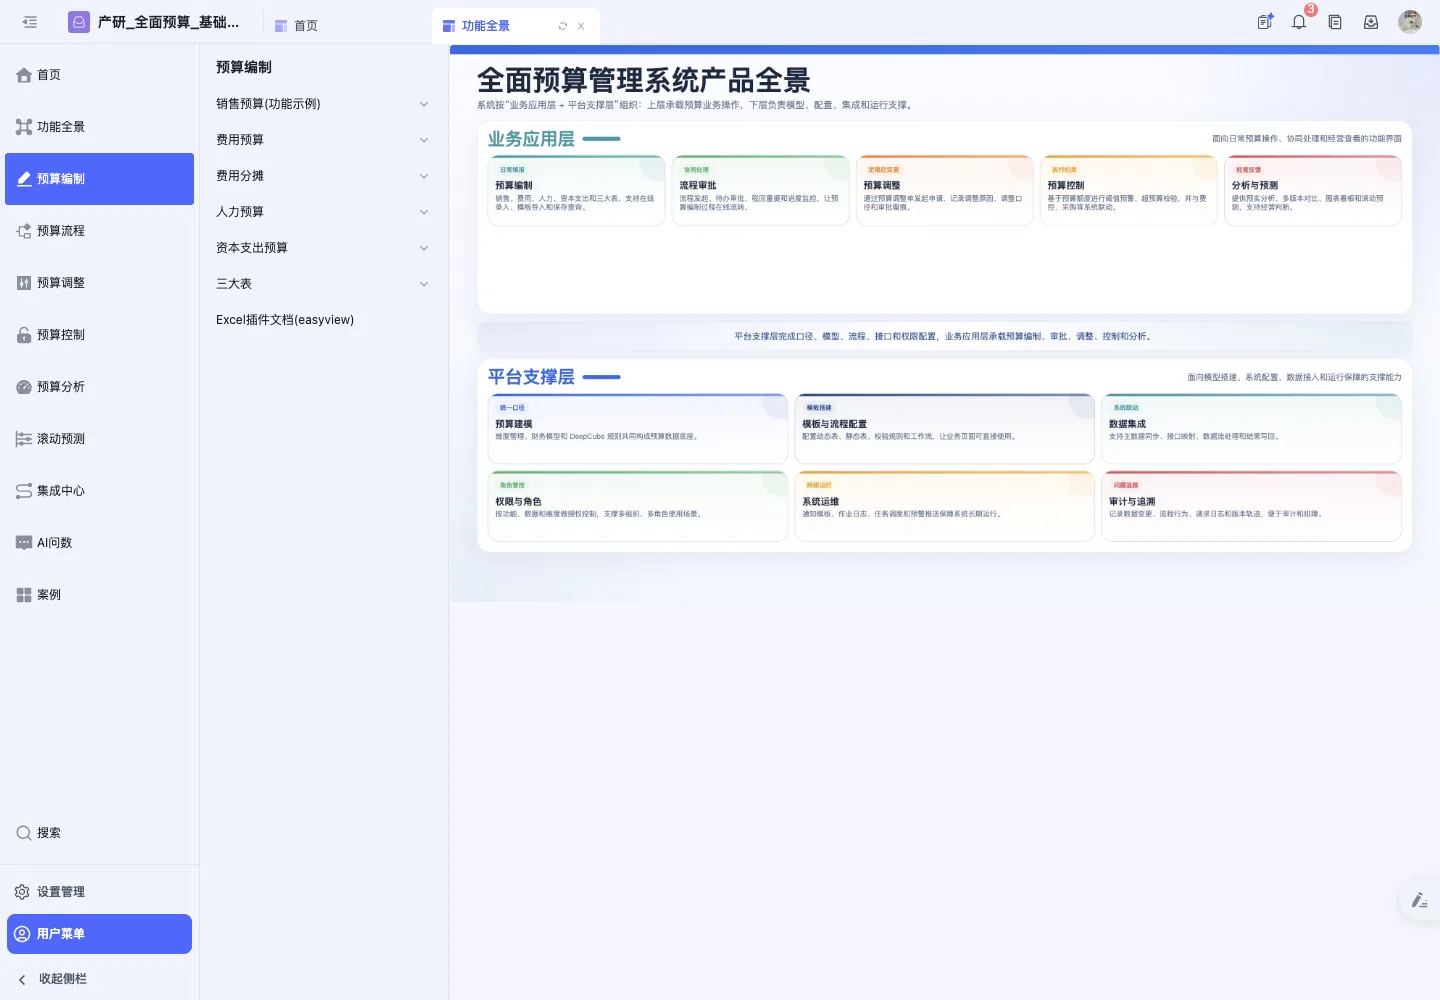Expand the 三大表 submenu
The image size is (1440, 1000).
(323, 284)
